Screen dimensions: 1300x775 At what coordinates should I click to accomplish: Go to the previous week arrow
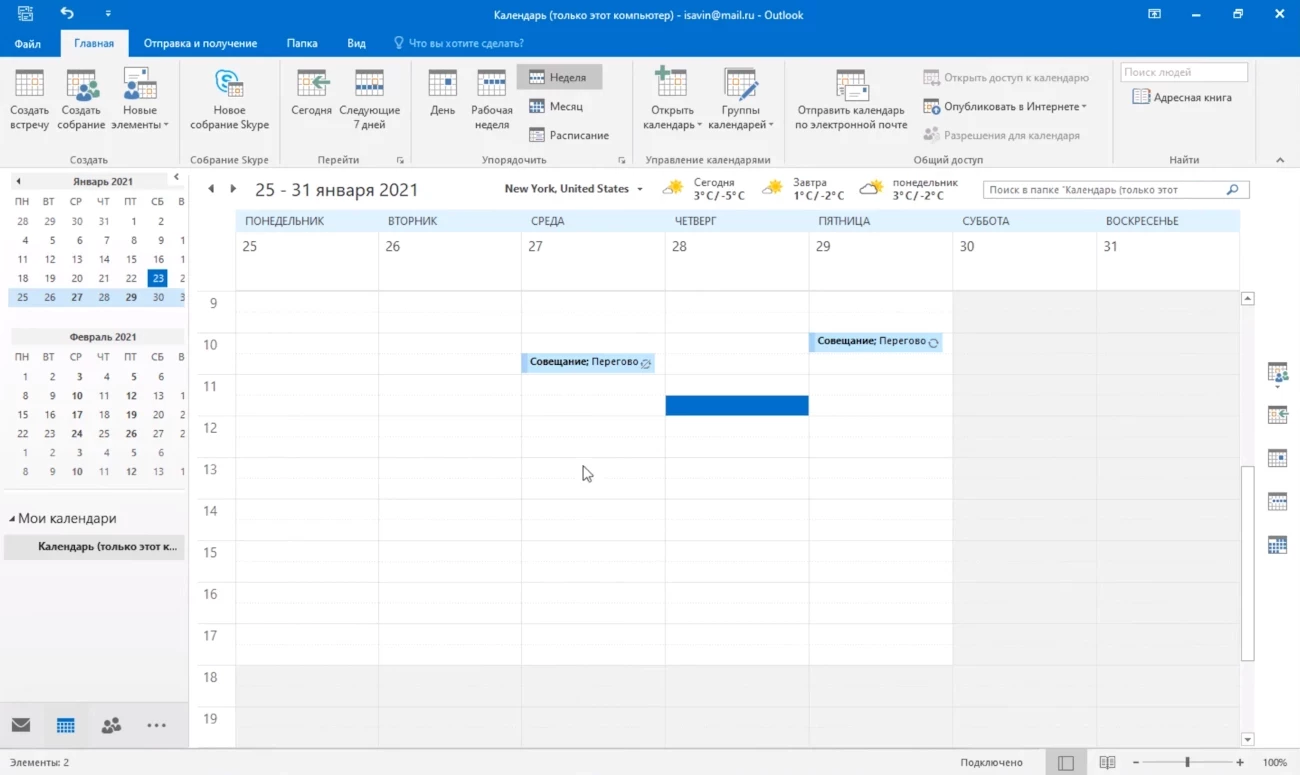(211, 189)
